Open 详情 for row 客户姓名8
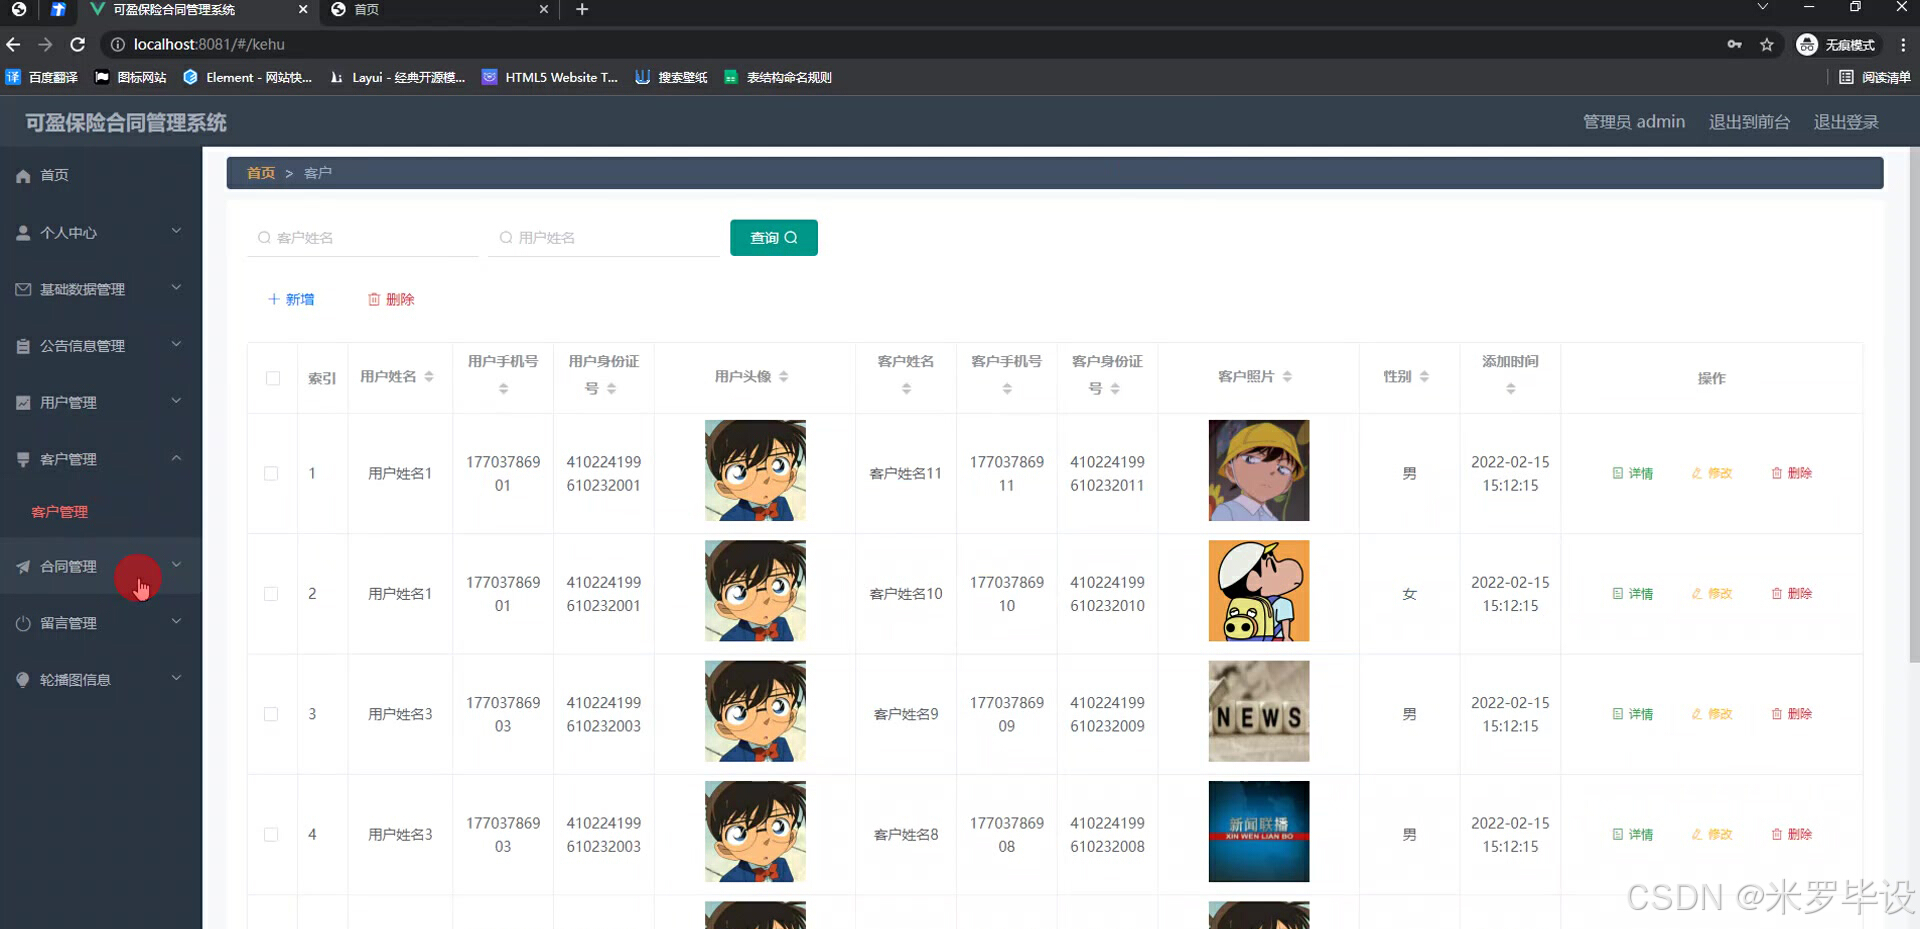The image size is (1920, 929). pos(1633,835)
